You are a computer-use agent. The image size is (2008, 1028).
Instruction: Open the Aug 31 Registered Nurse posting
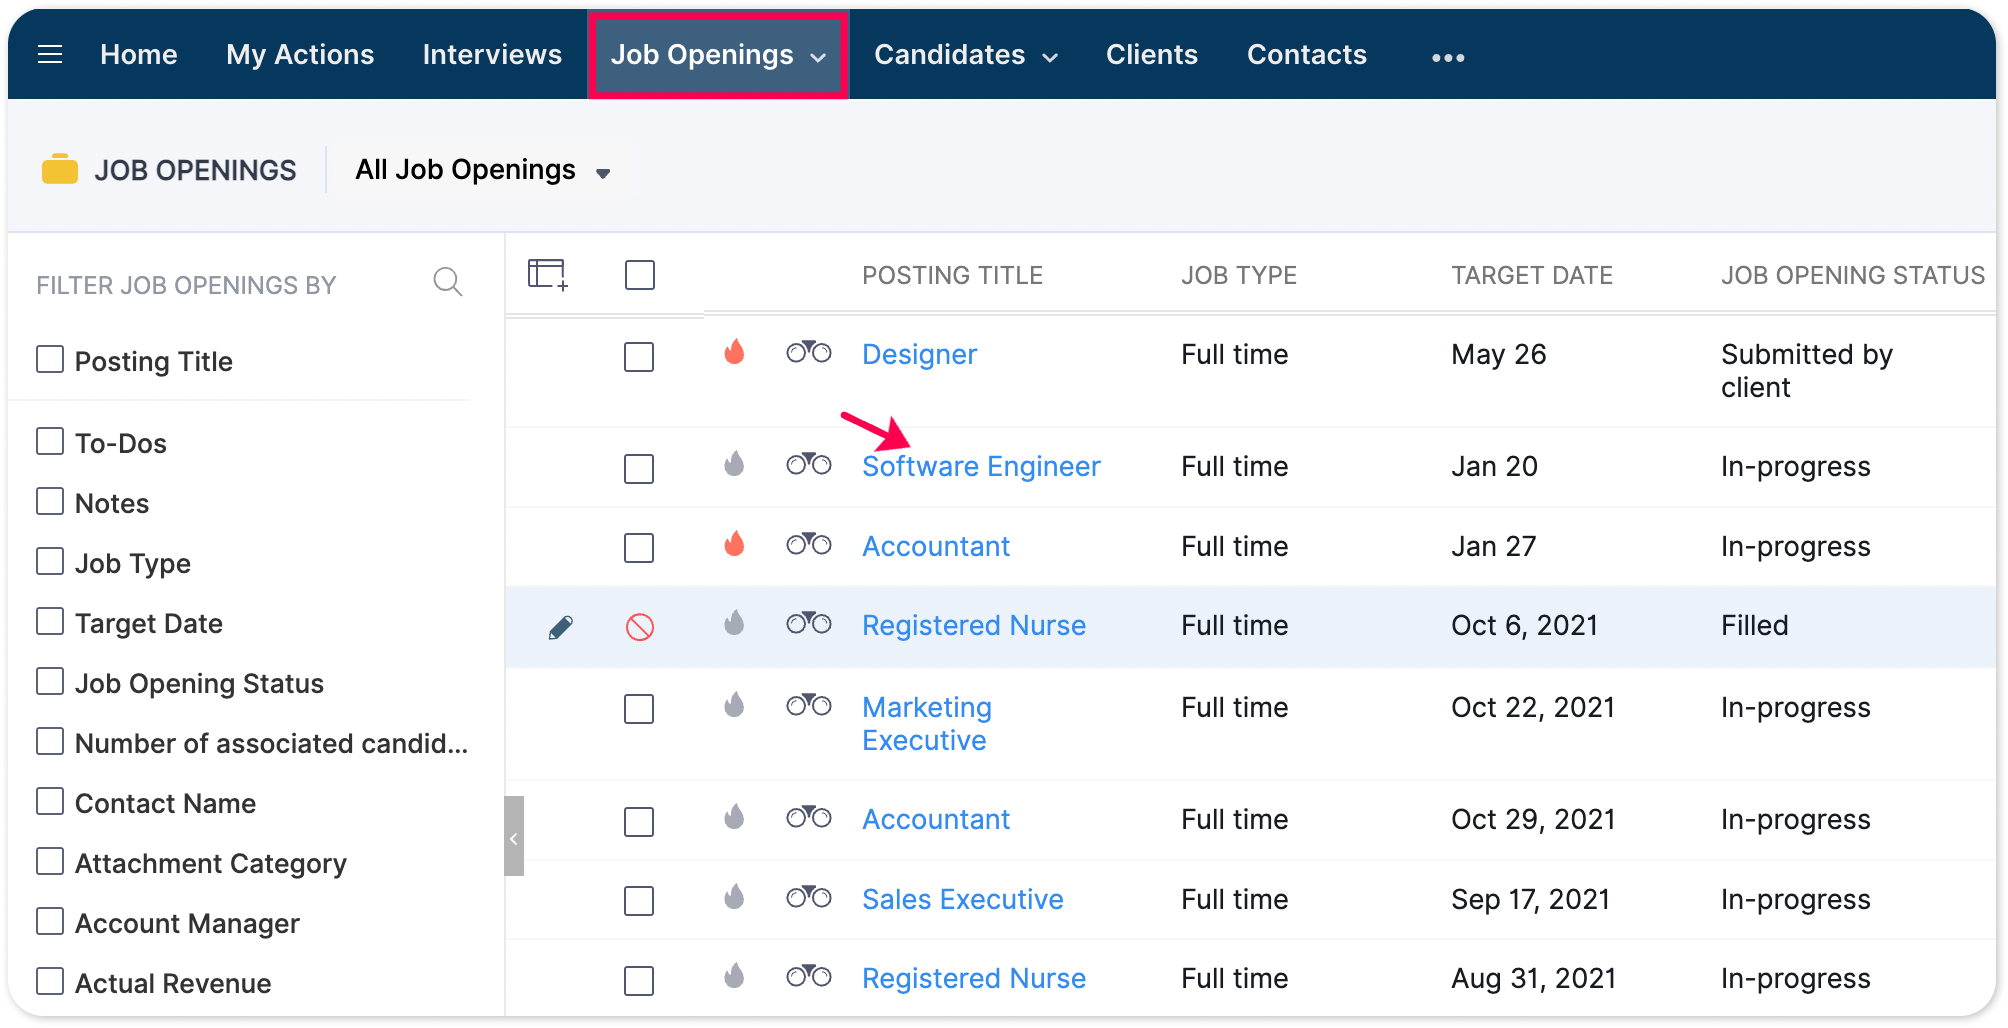[974, 978]
